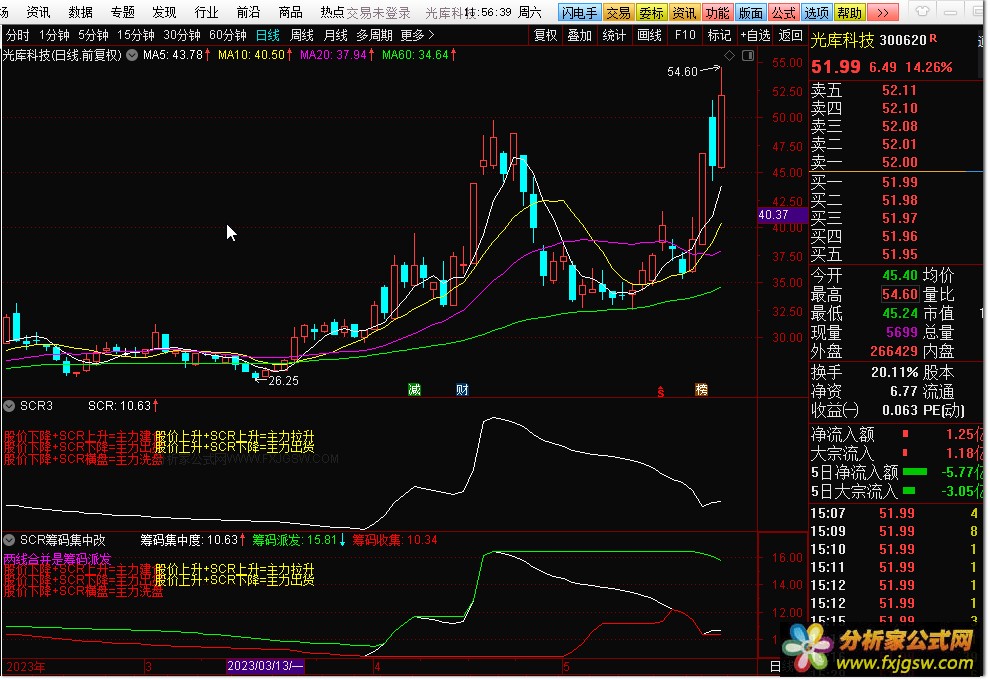990x680 pixels.
Task: Click the 返回 back toolbar item
Action: (x=790, y=35)
